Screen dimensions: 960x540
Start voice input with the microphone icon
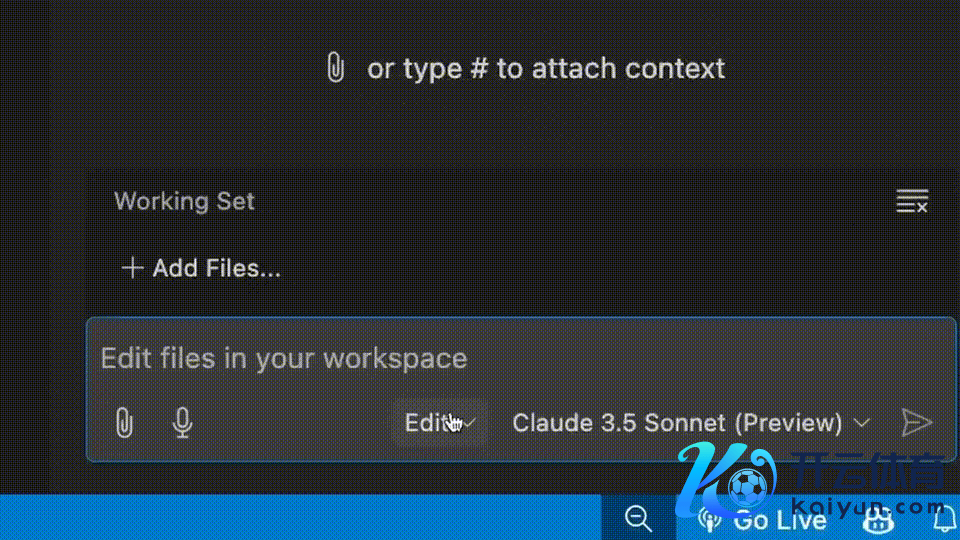point(181,423)
